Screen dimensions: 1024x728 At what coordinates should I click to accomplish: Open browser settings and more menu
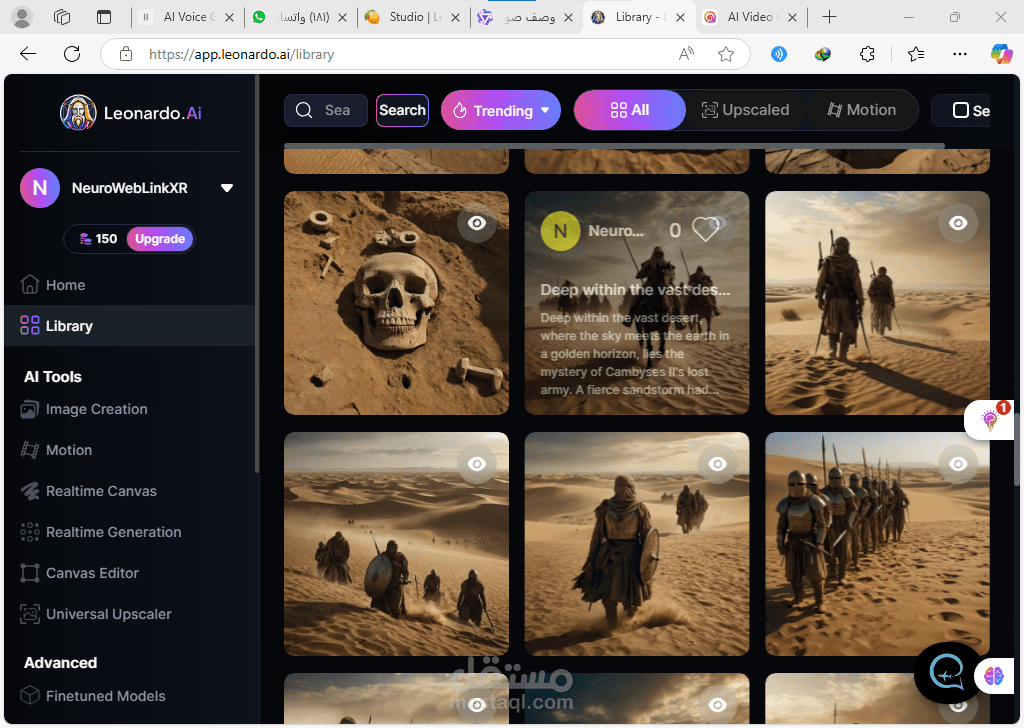pos(959,54)
